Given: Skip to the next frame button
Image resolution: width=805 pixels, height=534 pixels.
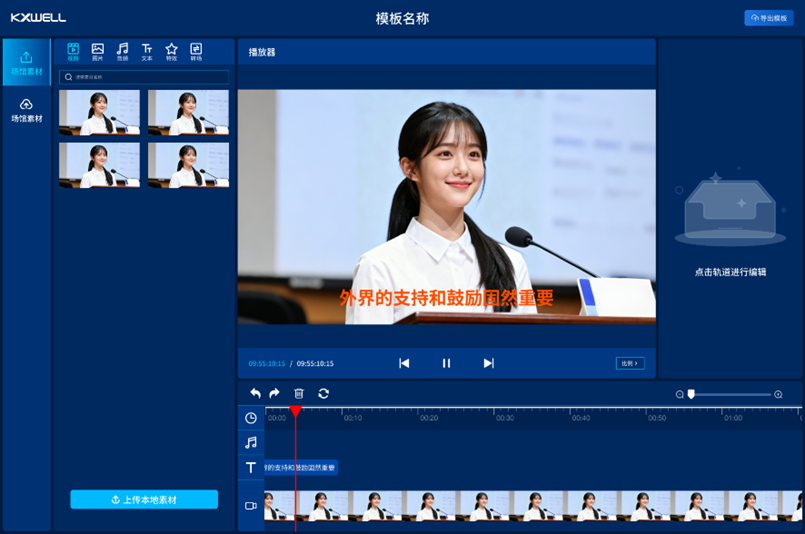Looking at the screenshot, I should click(489, 363).
